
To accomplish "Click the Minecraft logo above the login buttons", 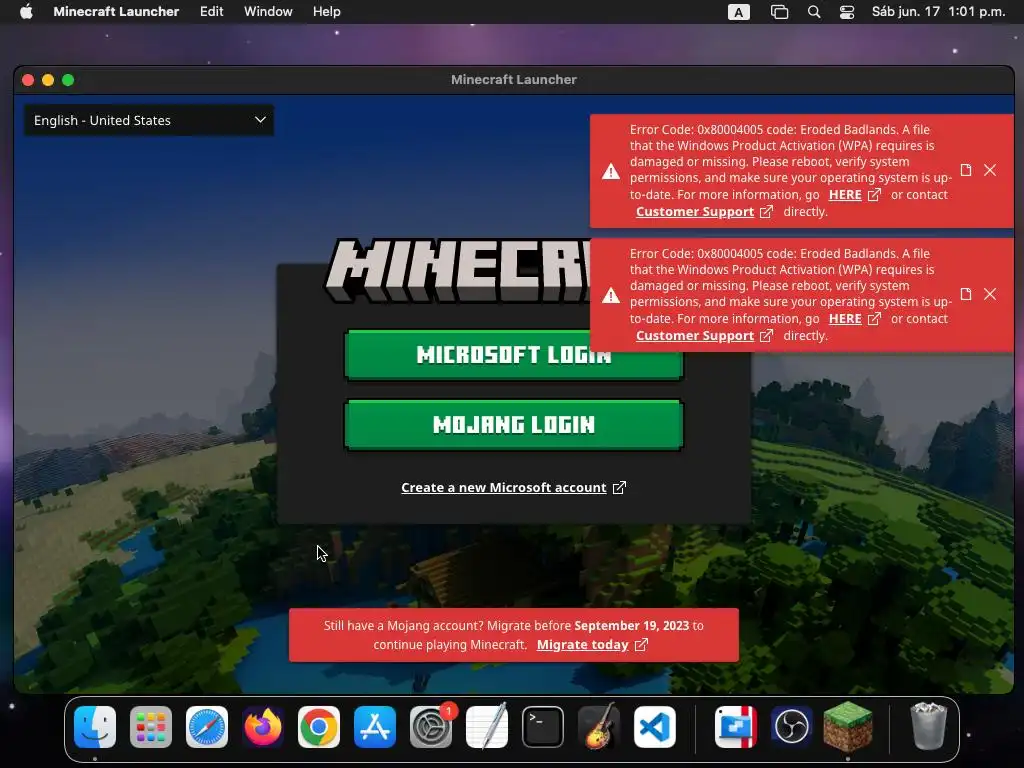I will pos(457,271).
